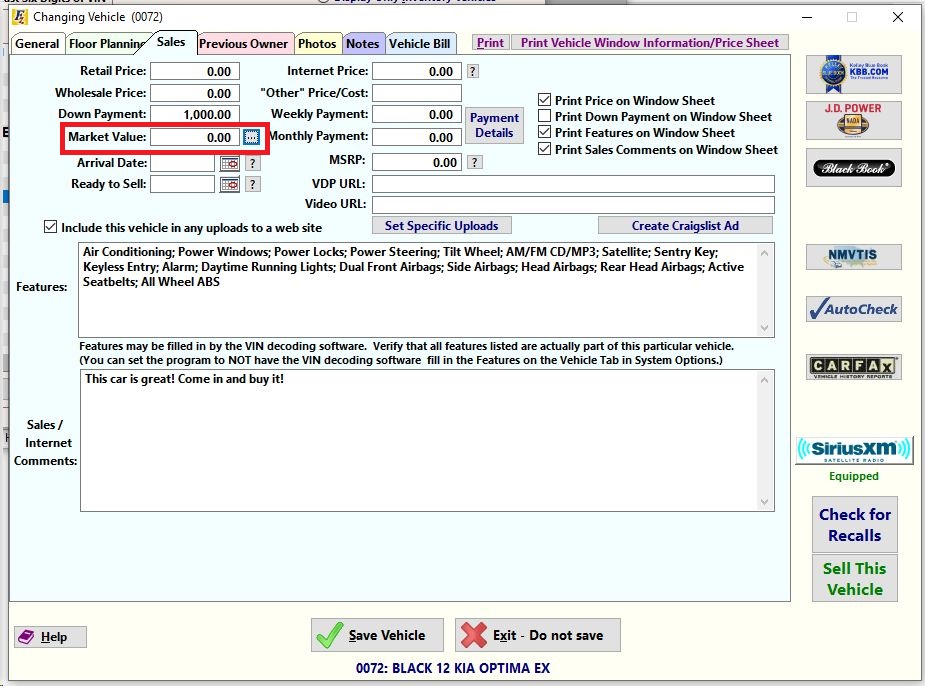Image resolution: width=925 pixels, height=686 pixels.
Task: Switch to the General tab
Action: click(x=37, y=44)
